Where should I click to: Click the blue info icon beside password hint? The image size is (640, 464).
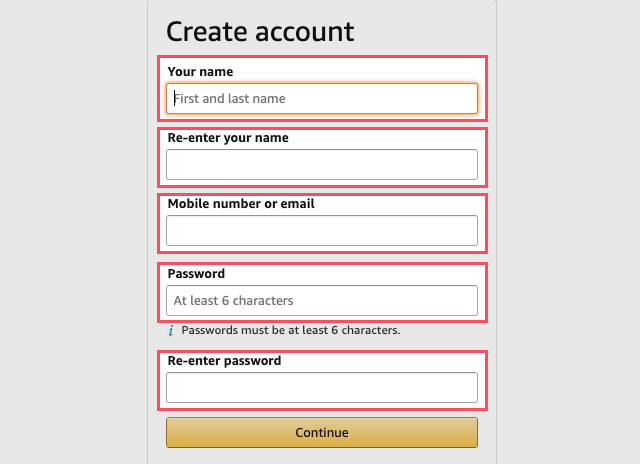tap(171, 331)
